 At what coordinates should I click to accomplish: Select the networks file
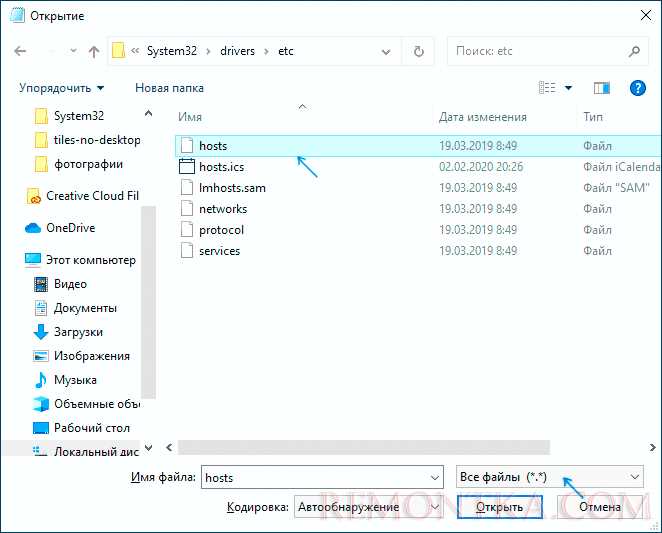[x=418, y=209]
